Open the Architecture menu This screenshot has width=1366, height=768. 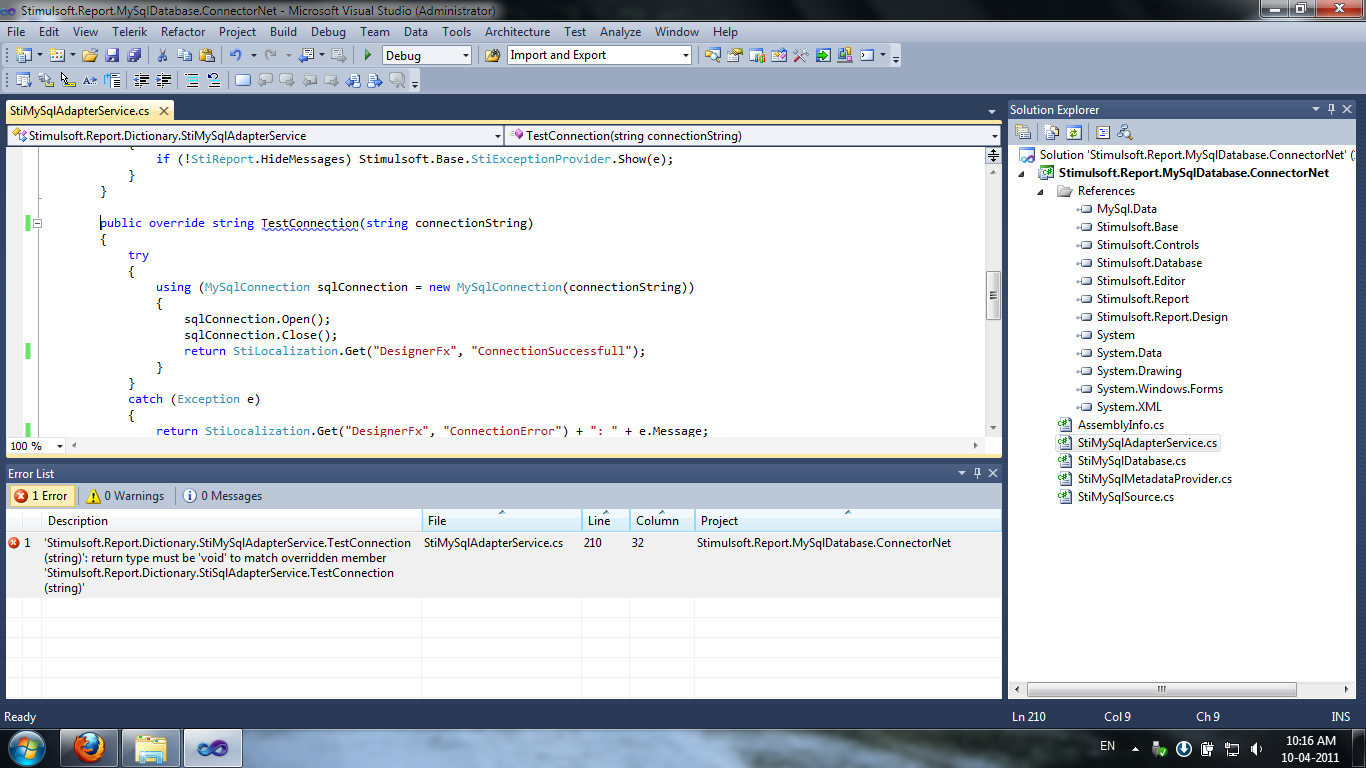pos(518,32)
